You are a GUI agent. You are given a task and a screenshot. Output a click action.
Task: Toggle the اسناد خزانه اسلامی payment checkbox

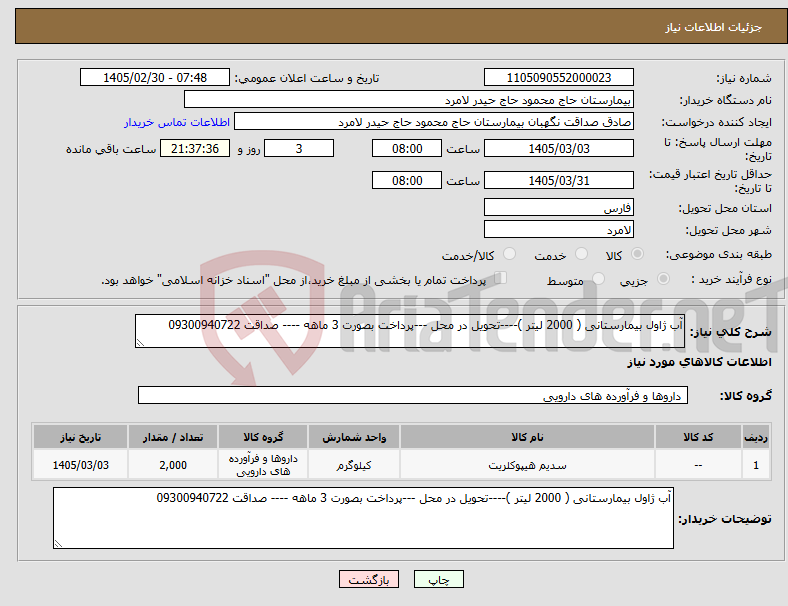click(x=501, y=277)
